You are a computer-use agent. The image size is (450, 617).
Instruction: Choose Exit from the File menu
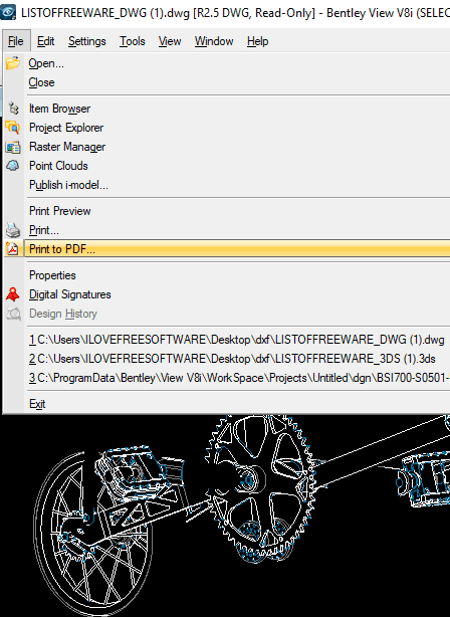coord(227,404)
